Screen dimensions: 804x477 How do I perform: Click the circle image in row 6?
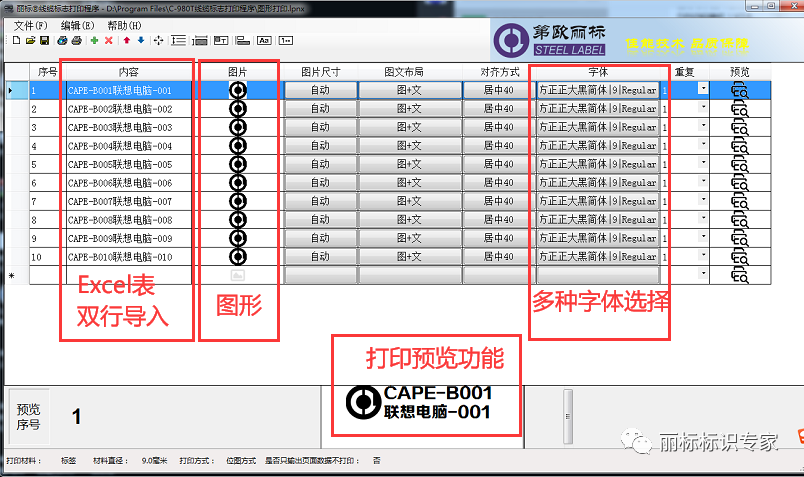click(238, 183)
